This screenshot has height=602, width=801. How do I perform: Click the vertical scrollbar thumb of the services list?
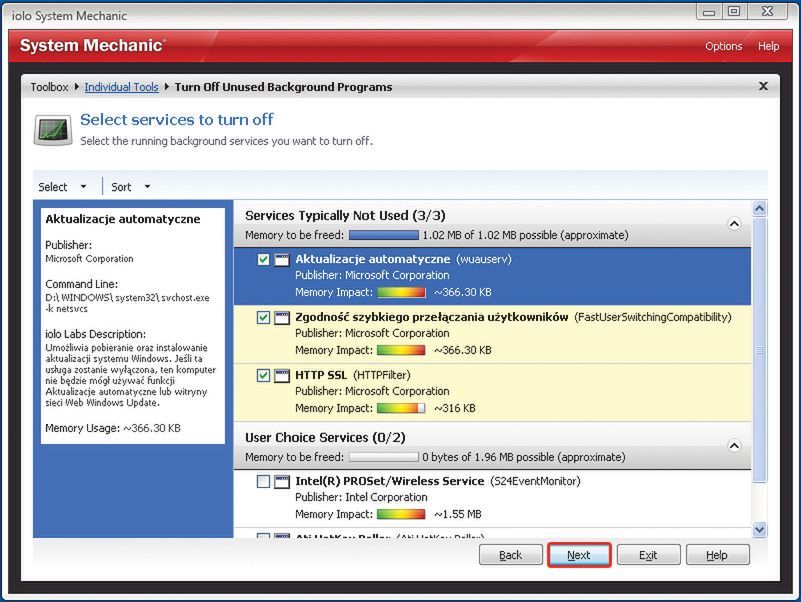(759, 349)
